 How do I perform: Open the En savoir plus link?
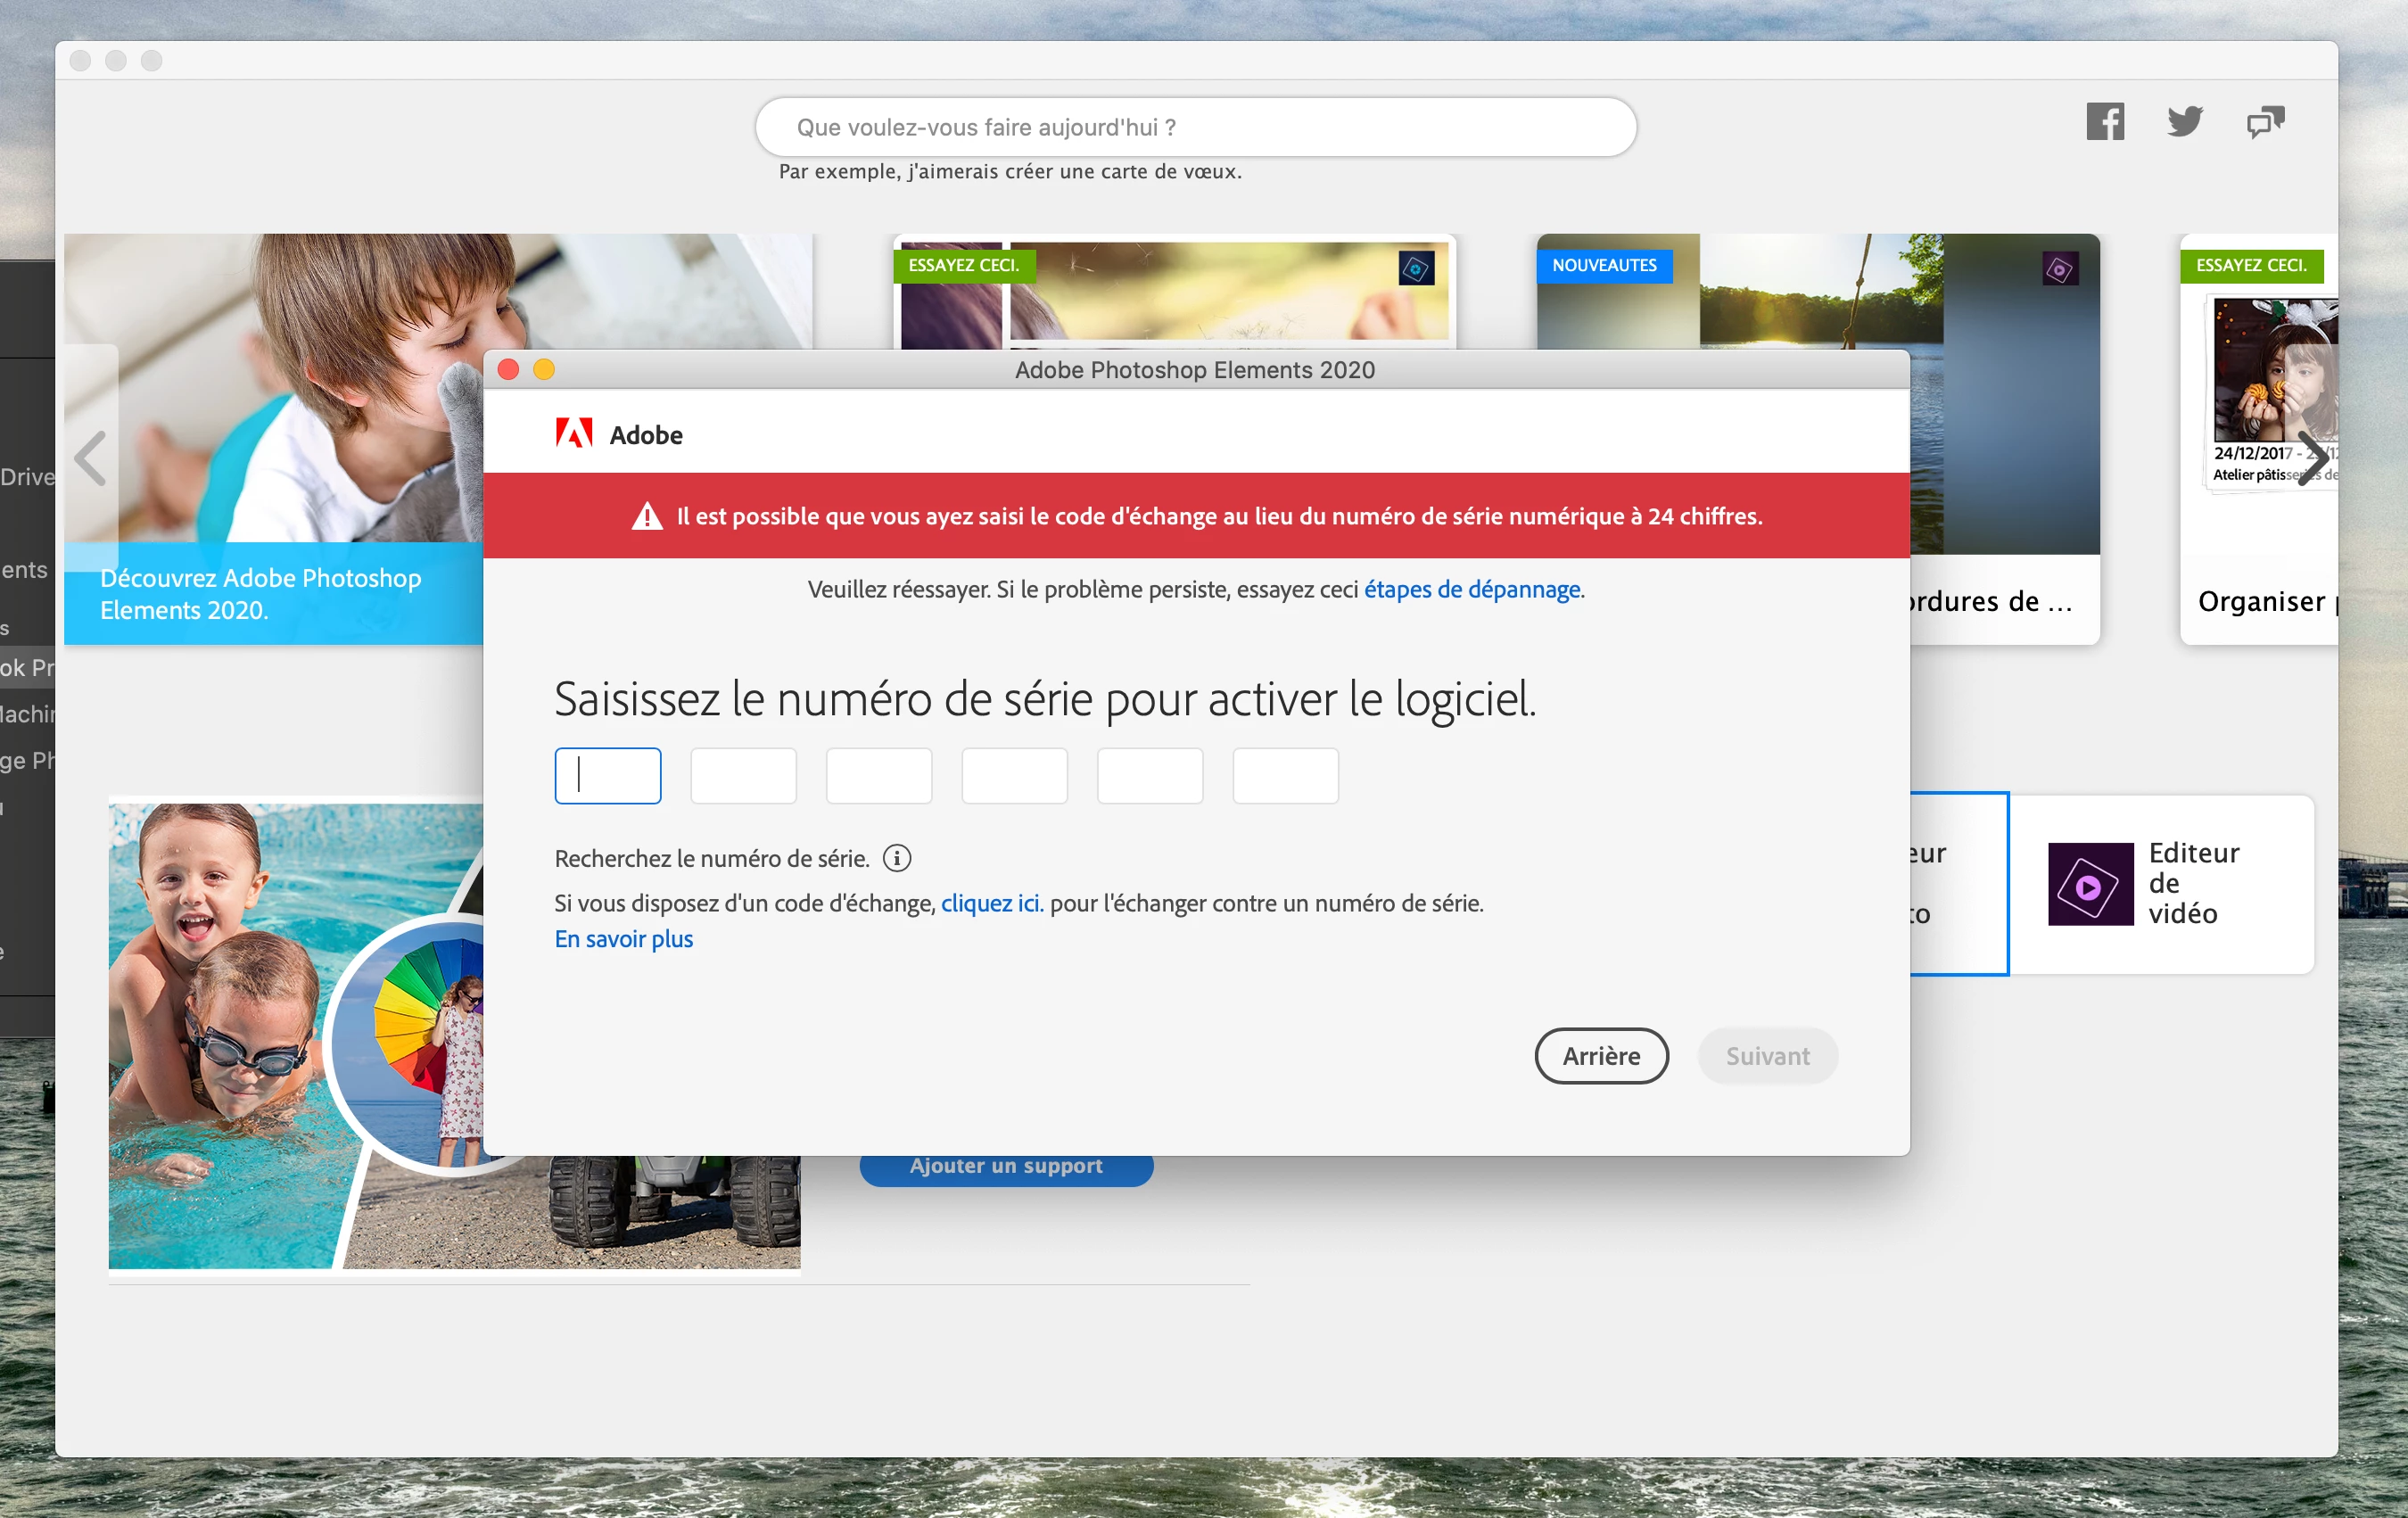(623, 939)
